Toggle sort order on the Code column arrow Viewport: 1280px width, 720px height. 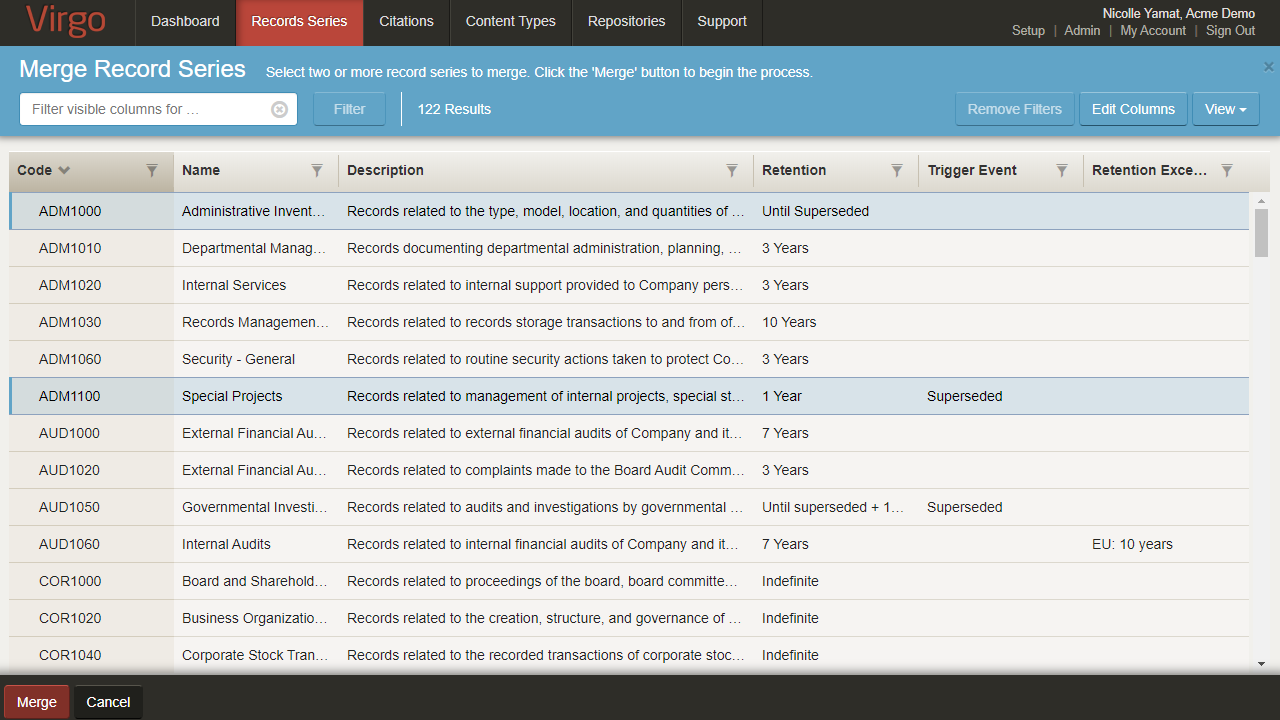(64, 171)
